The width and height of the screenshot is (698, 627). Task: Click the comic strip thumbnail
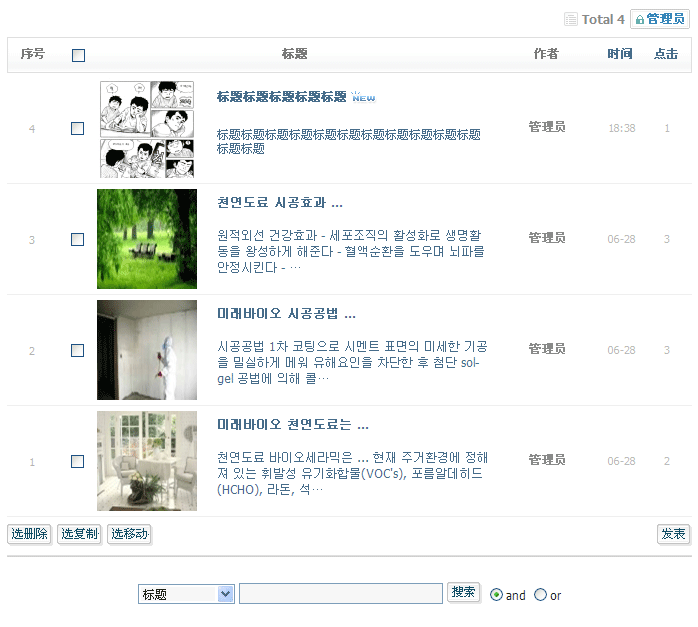coord(147,129)
